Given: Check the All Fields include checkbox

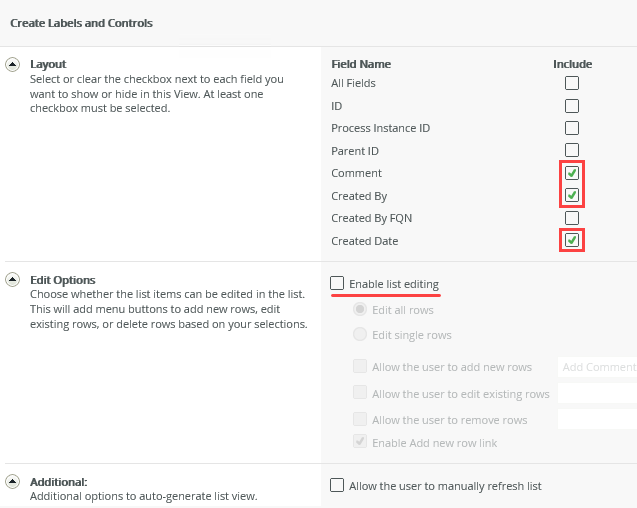Looking at the screenshot, I should (572, 83).
